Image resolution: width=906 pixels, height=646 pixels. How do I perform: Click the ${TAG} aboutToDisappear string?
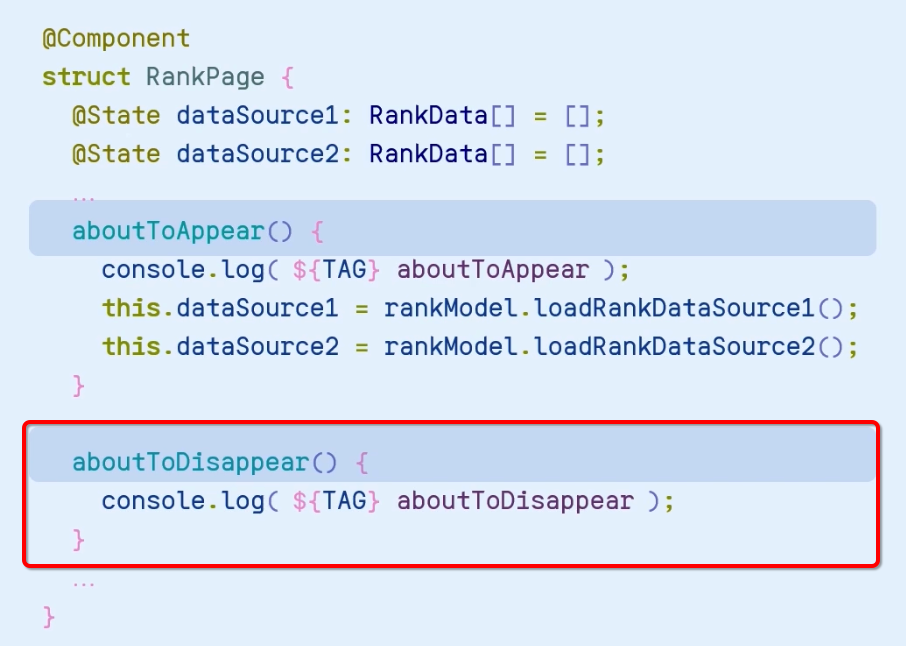pyautogui.click(x=463, y=501)
